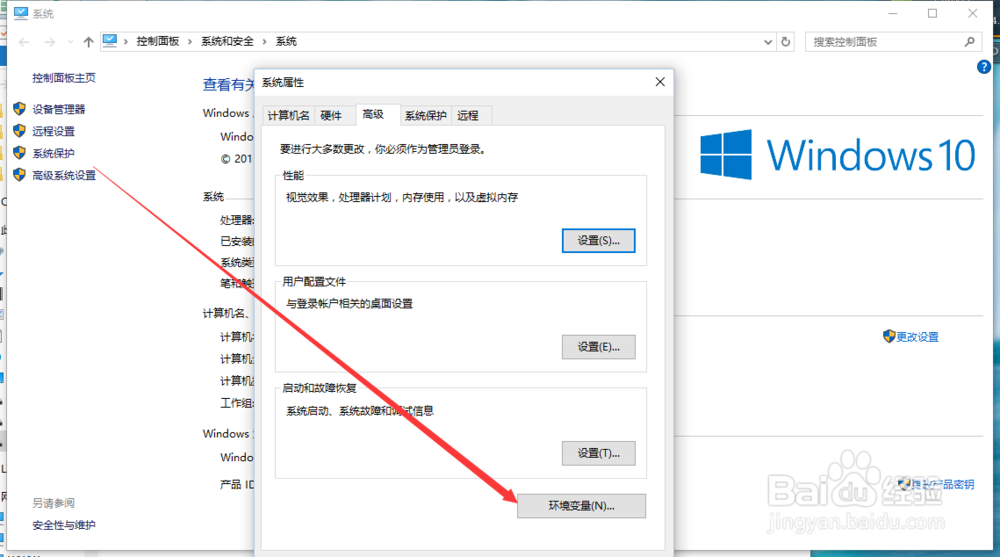Viewport: 1000px width, 557px height.
Task: Click the 用户配置文件 section heading text
Action: coord(314,281)
